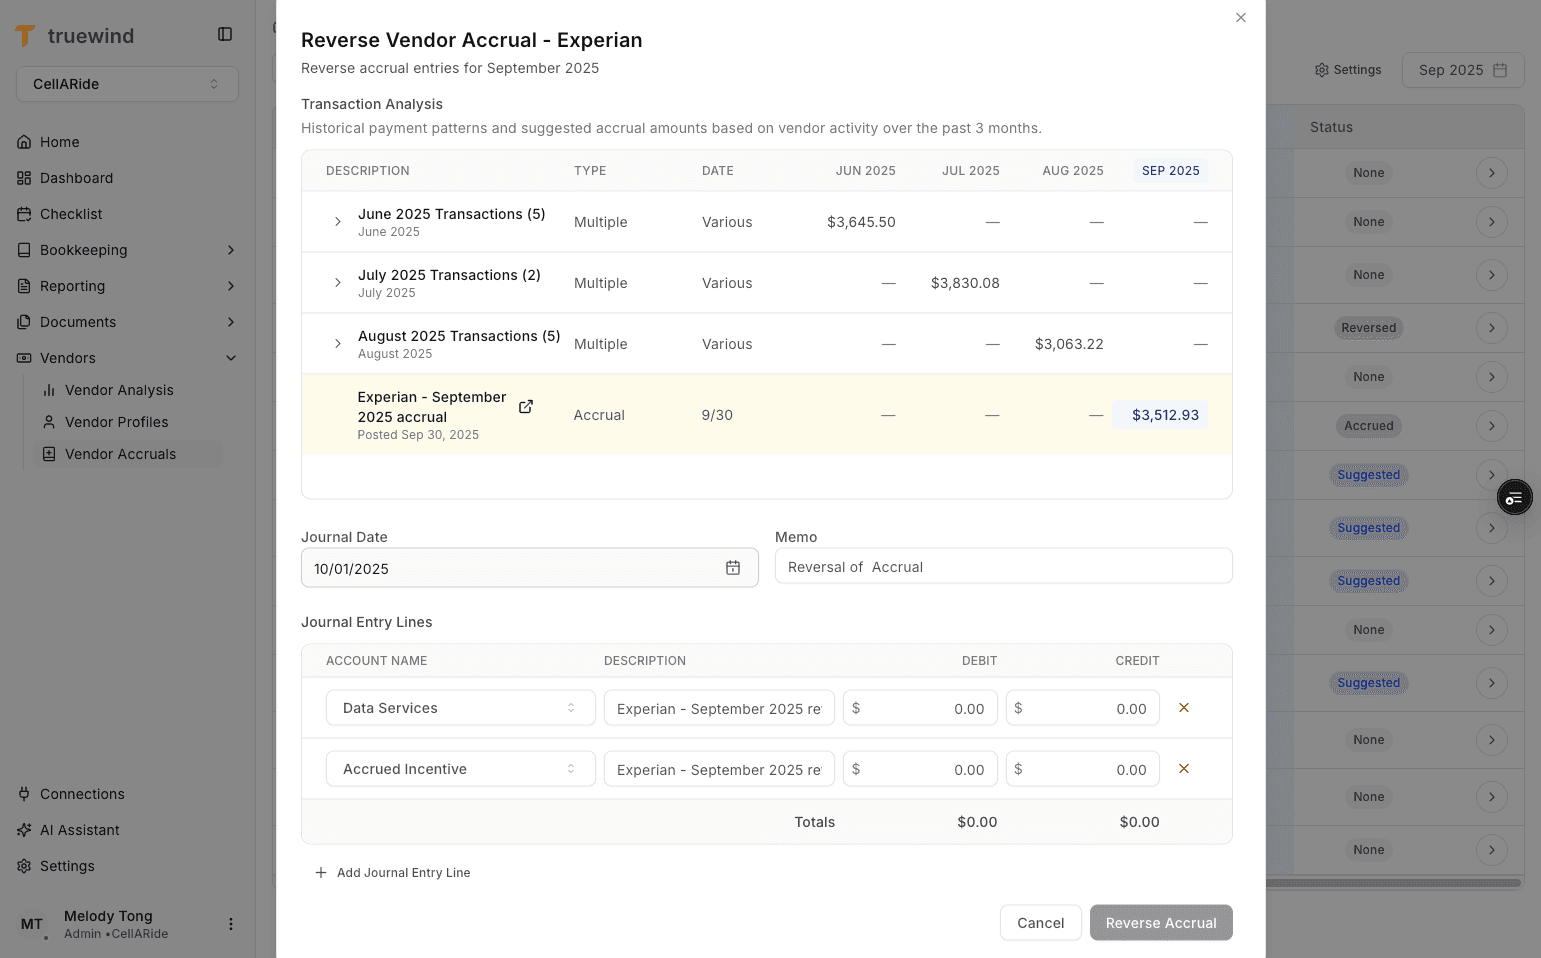Viewport: 1541px width, 958px height.
Task: Click the Dashboard grid icon
Action: pyautogui.click(x=24, y=178)
